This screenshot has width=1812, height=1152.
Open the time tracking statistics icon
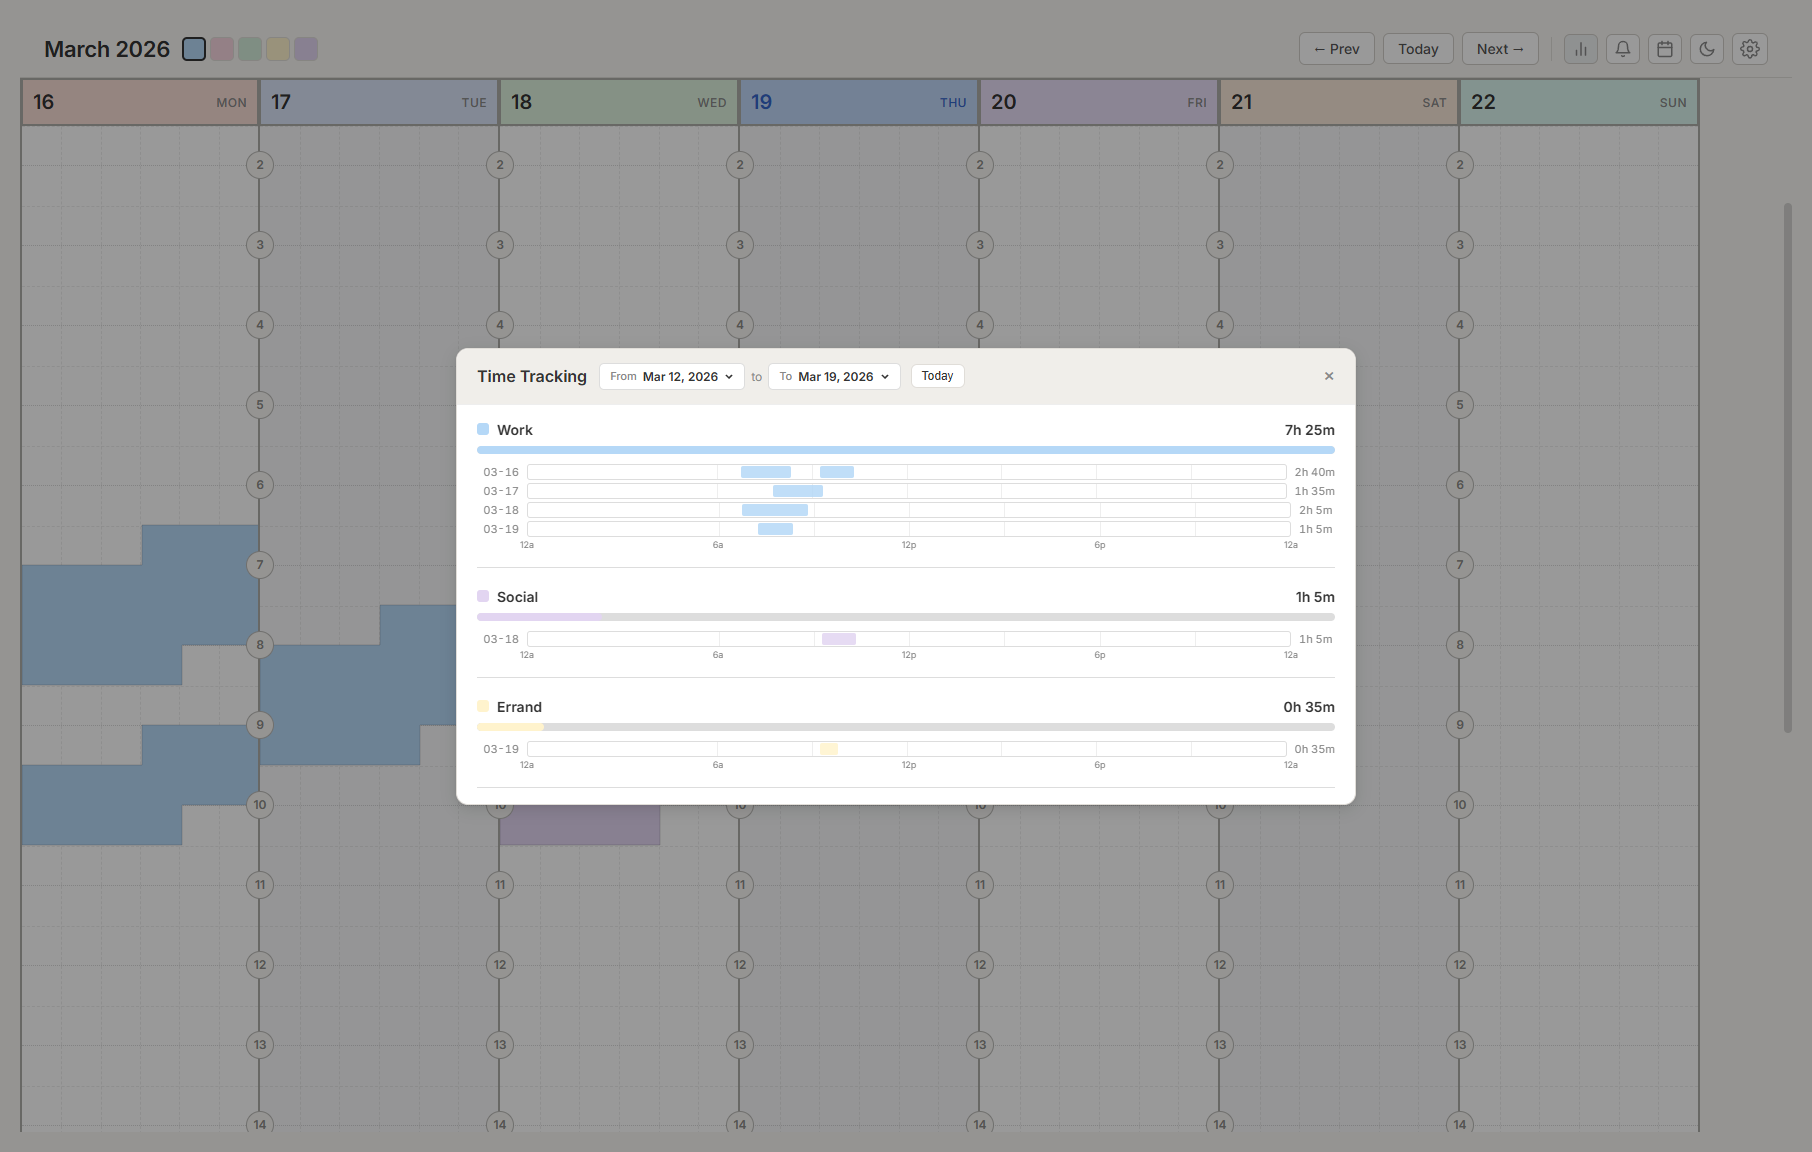coord(1580,48)
